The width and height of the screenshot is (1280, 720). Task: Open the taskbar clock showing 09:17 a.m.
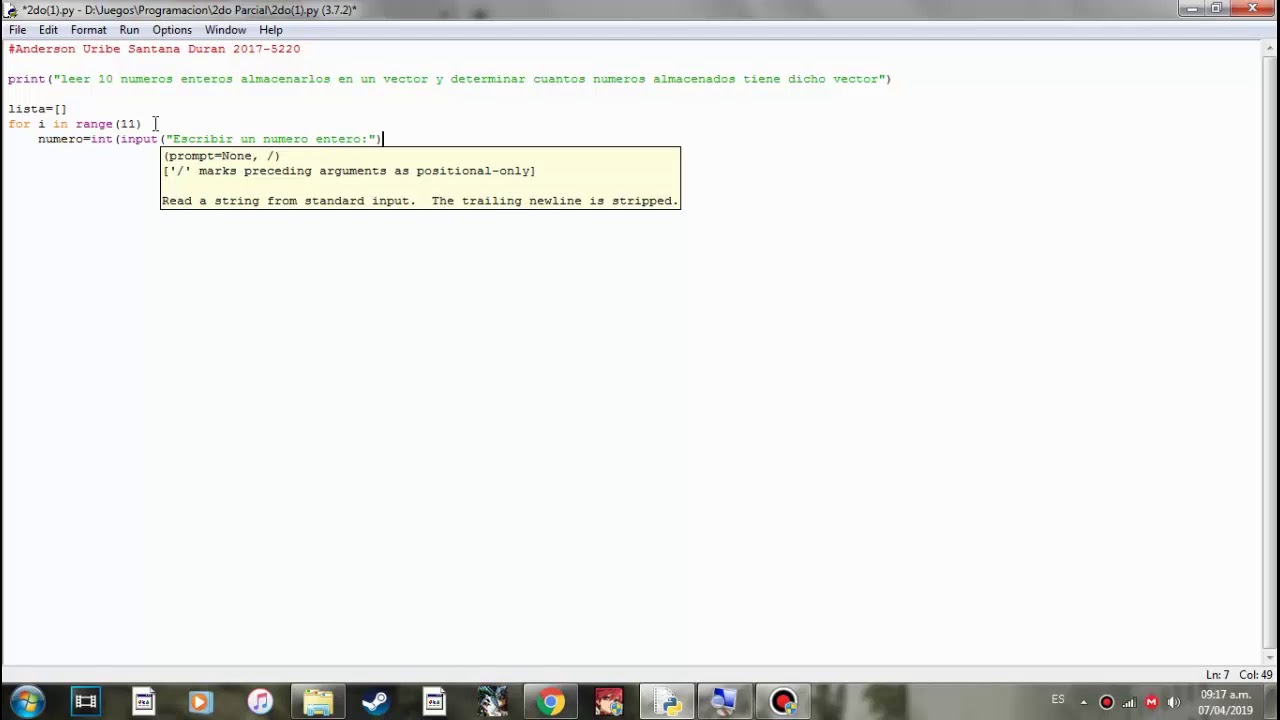point(1226,702)
